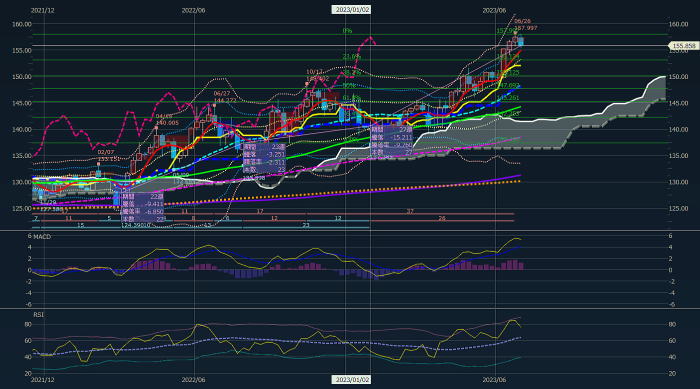Image resolution: width=700 pixels, height=389 pixels.
Task: Click 160.00 on the right price axis
Action: (678, 24)
